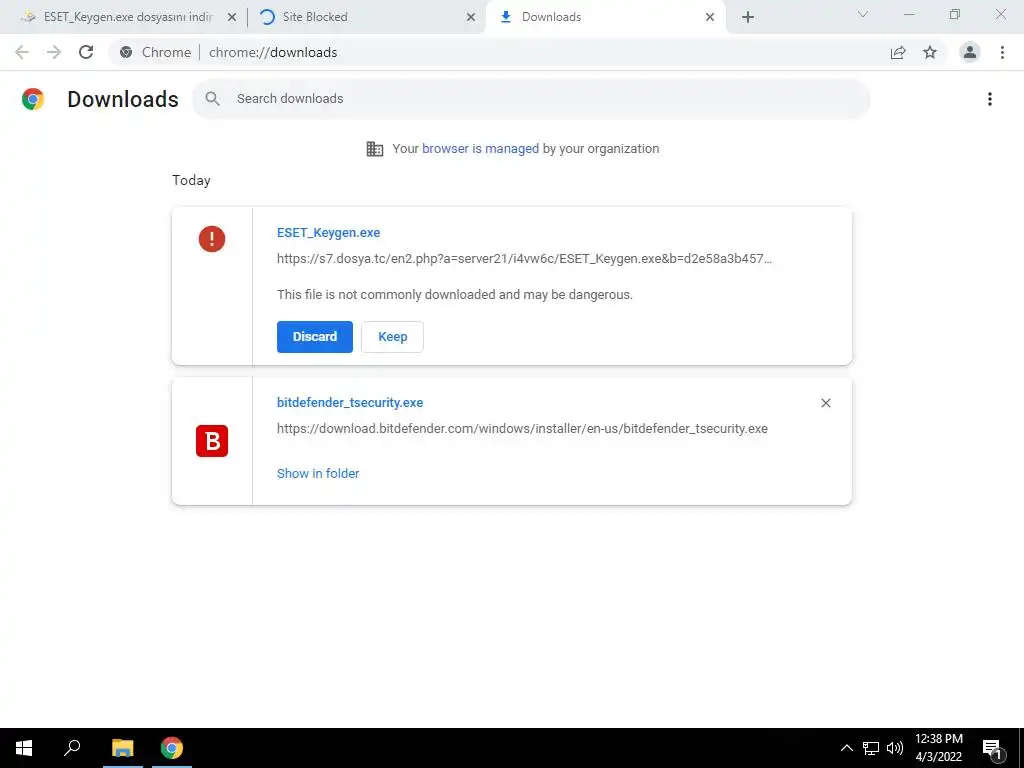The width and height of the screenshot is (1024, 768).
Task: Click the Chrome logo beside Downloads heading
Action: coord(33,99)
